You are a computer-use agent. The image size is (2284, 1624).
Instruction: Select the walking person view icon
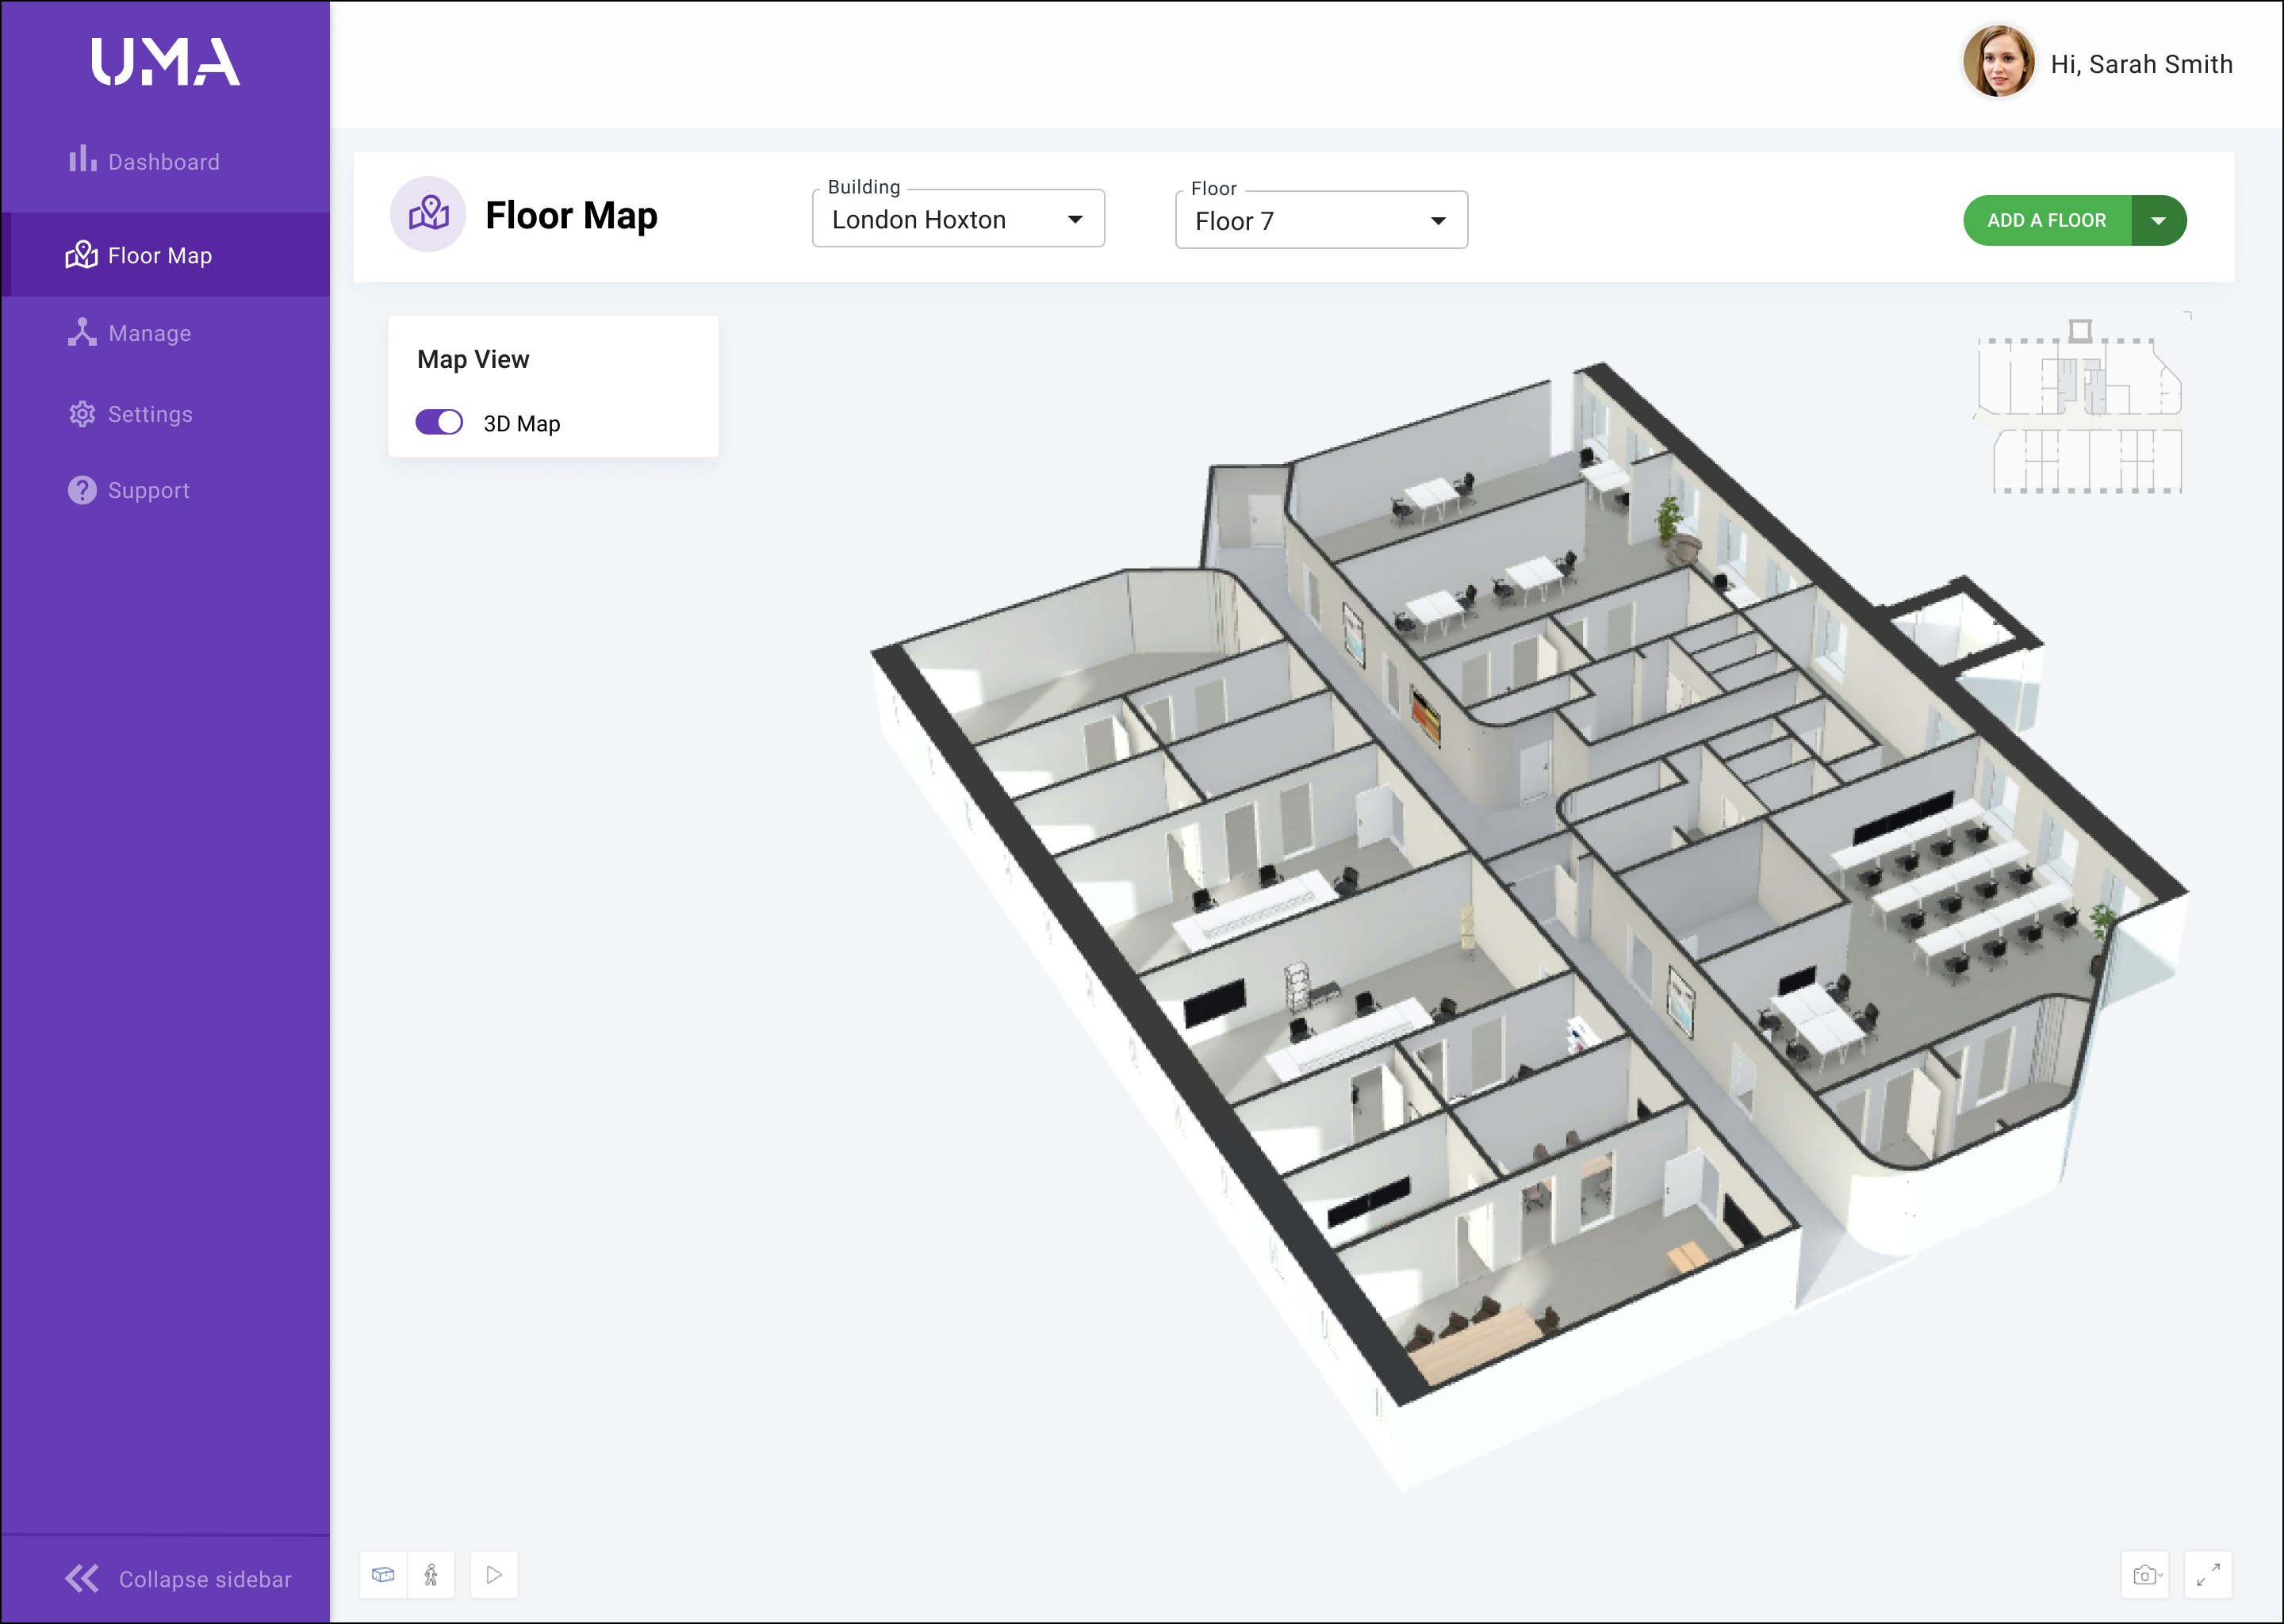pyautogui.click(x=431, y=1575)
